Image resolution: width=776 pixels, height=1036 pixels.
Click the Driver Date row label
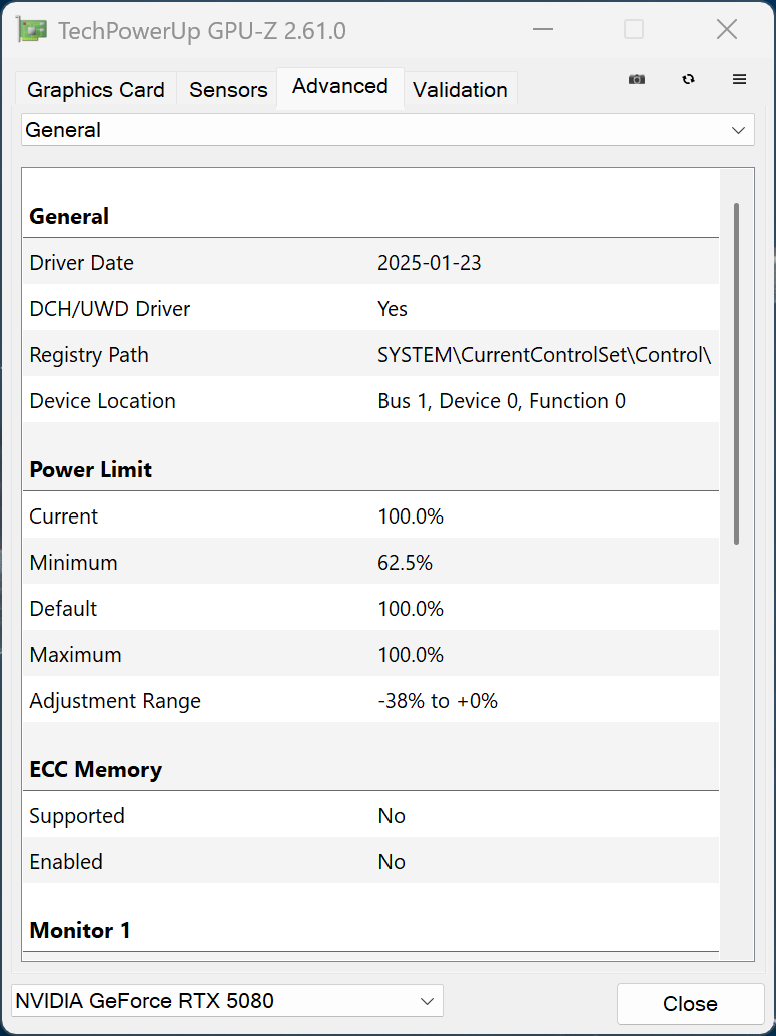[81, 263]
